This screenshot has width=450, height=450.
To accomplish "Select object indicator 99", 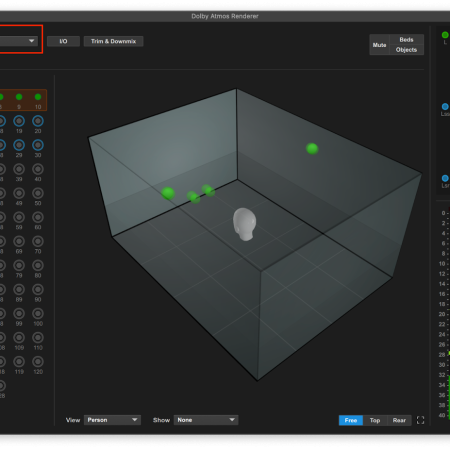I will point(19,314).
